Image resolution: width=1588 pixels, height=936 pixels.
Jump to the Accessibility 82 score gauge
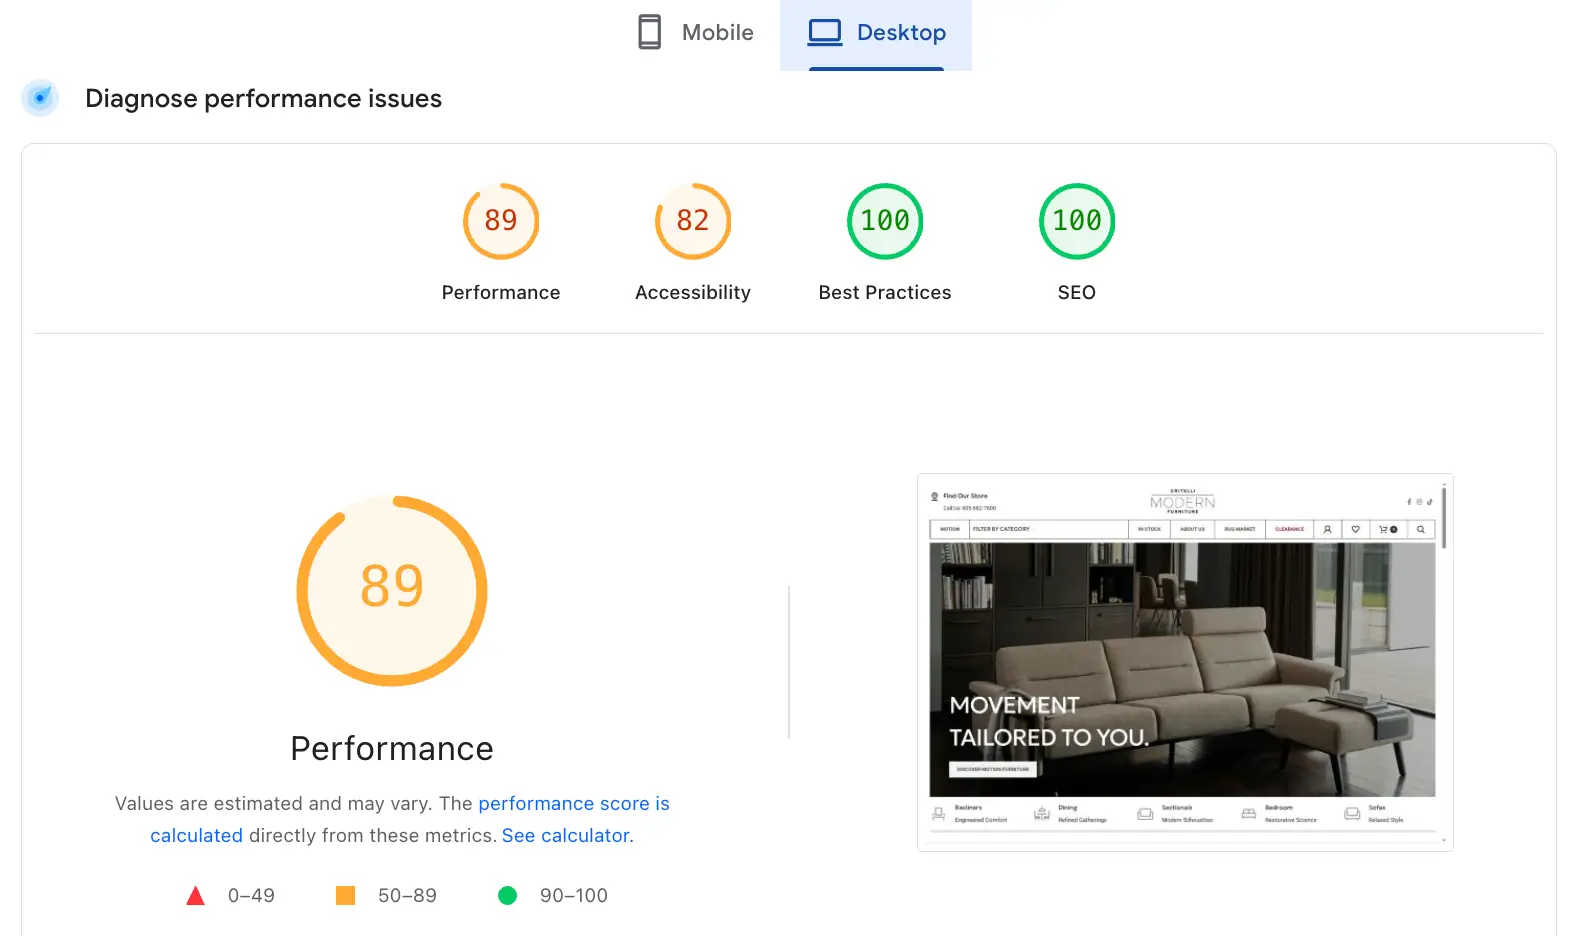click(693, 221)
